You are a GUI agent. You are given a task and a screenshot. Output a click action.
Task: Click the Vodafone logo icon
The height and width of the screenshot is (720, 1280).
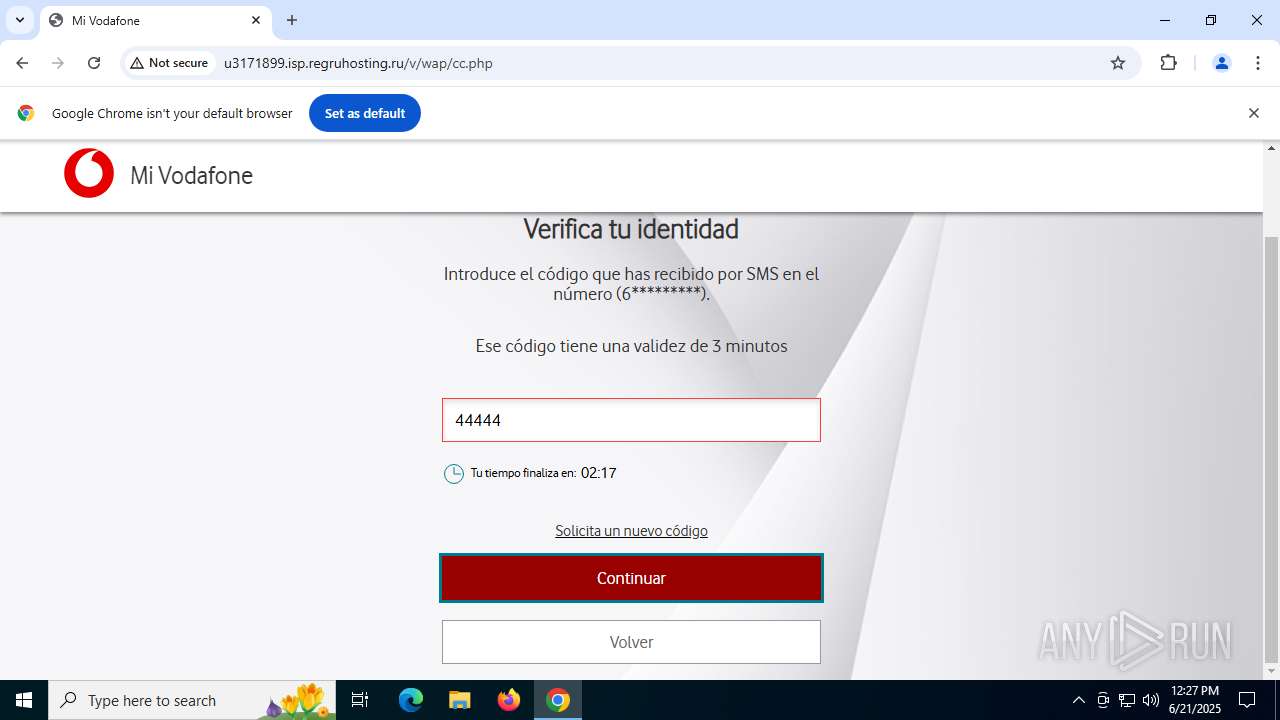[x=89, y=173]
